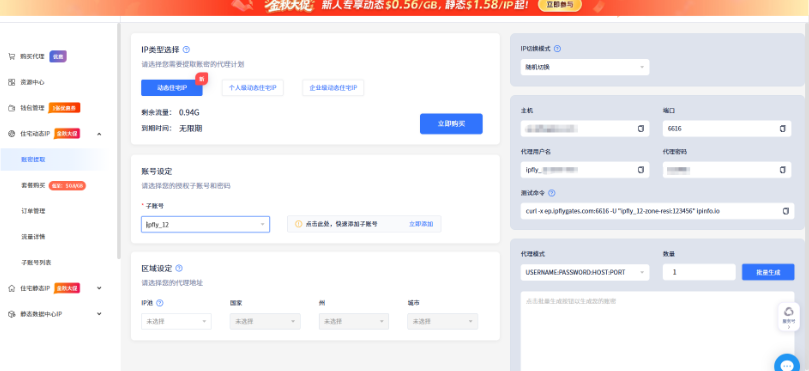Open the 代理模式 dropdown USERNAME:PASSWORD:HOST:PORT

[585, 272]
